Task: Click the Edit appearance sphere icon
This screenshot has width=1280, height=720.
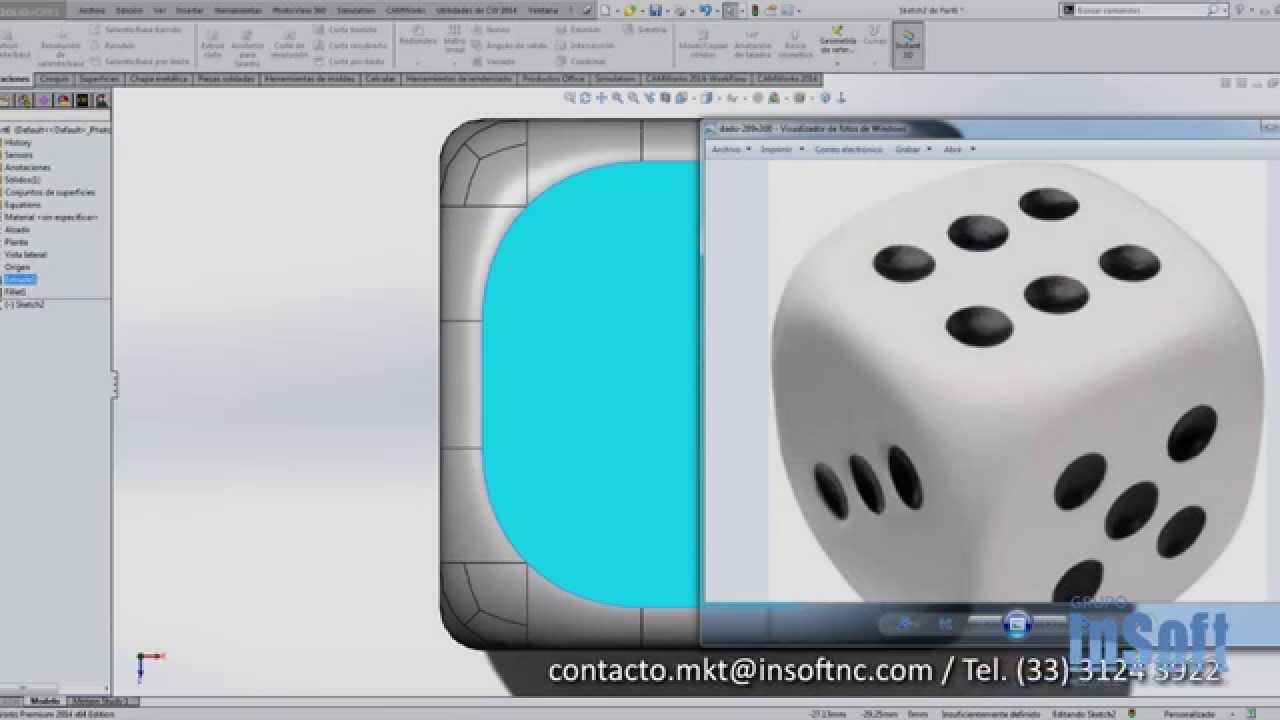Action: click(x=759, y=98)
